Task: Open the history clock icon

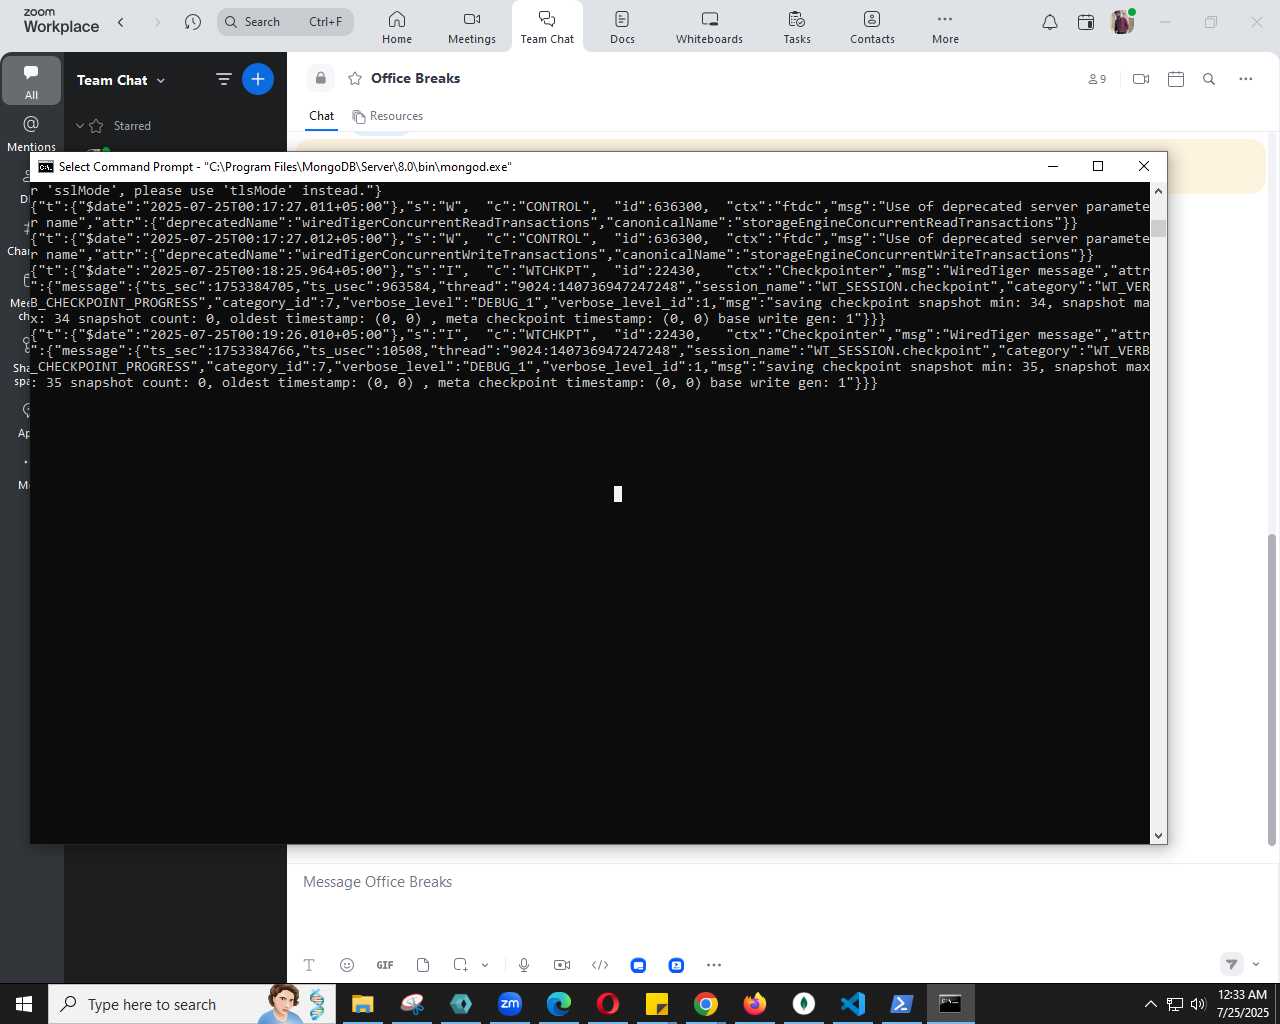Action: point(193,22)
